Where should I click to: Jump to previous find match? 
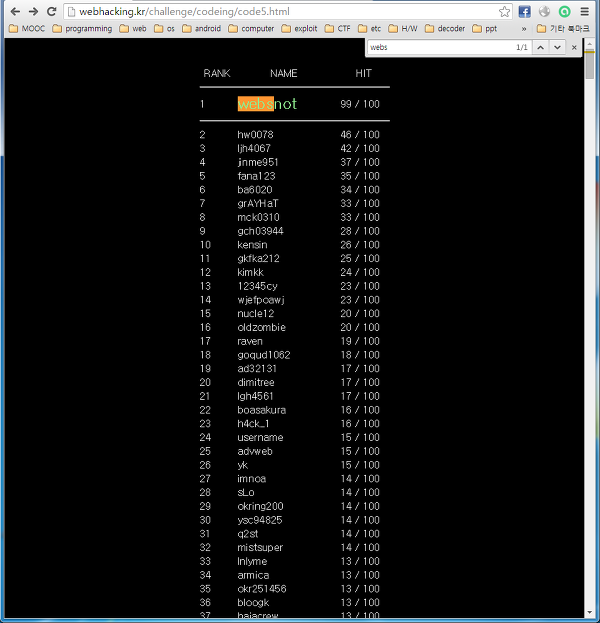pos(540,47)
